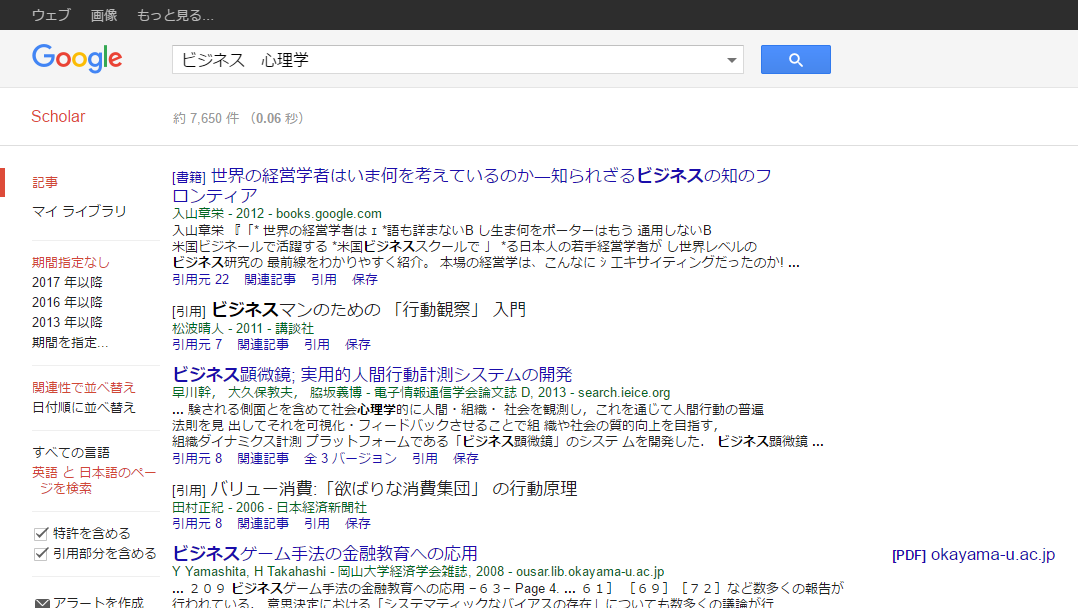Select 期間指定なし filter
1078x608 pixels.
71,262
